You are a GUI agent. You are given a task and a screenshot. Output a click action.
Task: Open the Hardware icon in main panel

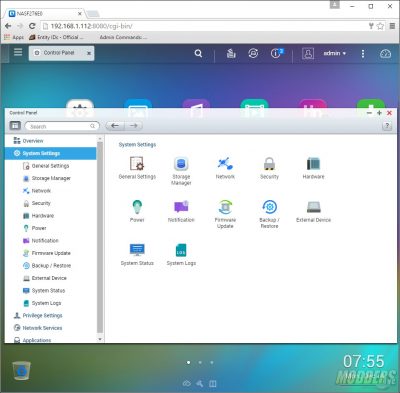pos(313,164)
